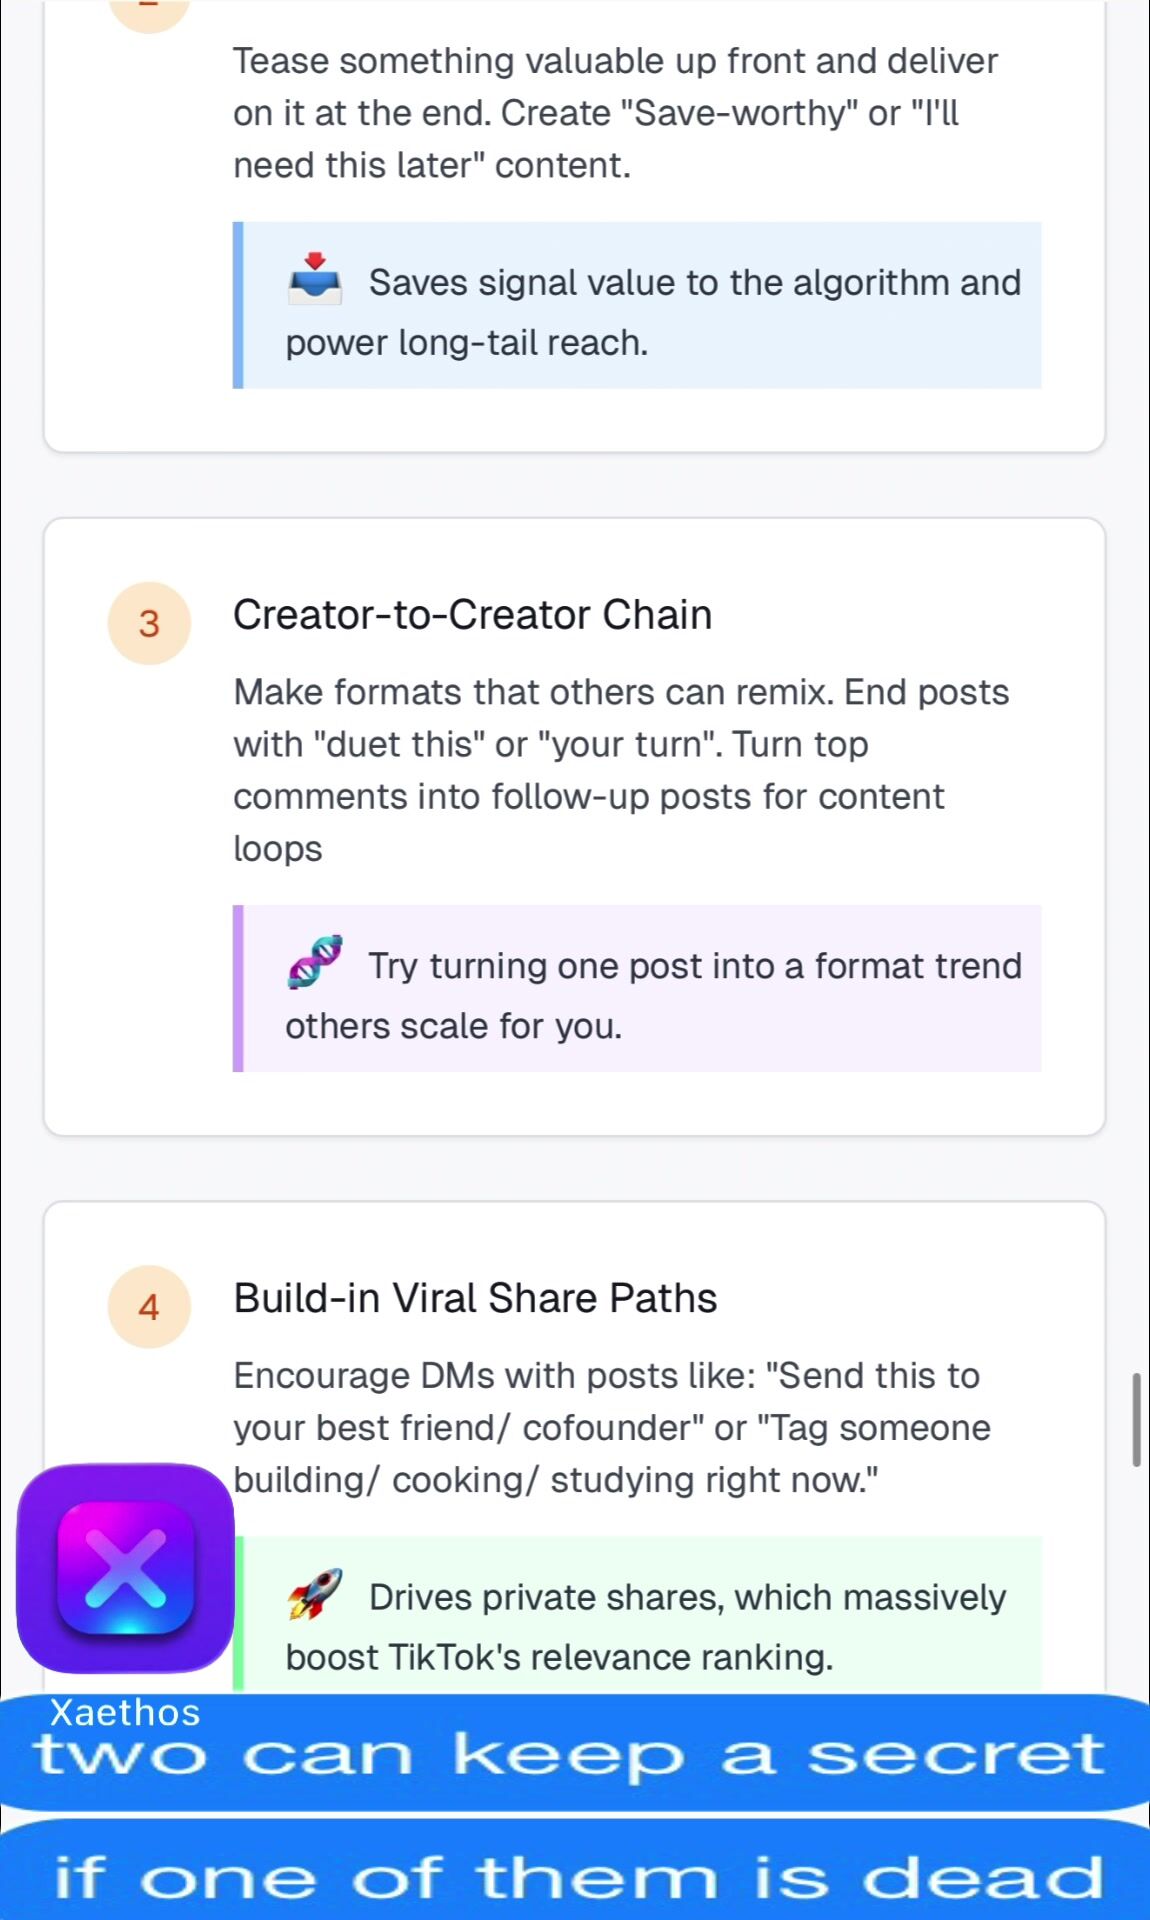Tap the purple X app icon
1150x1920 pixels.
(126, 1568)
